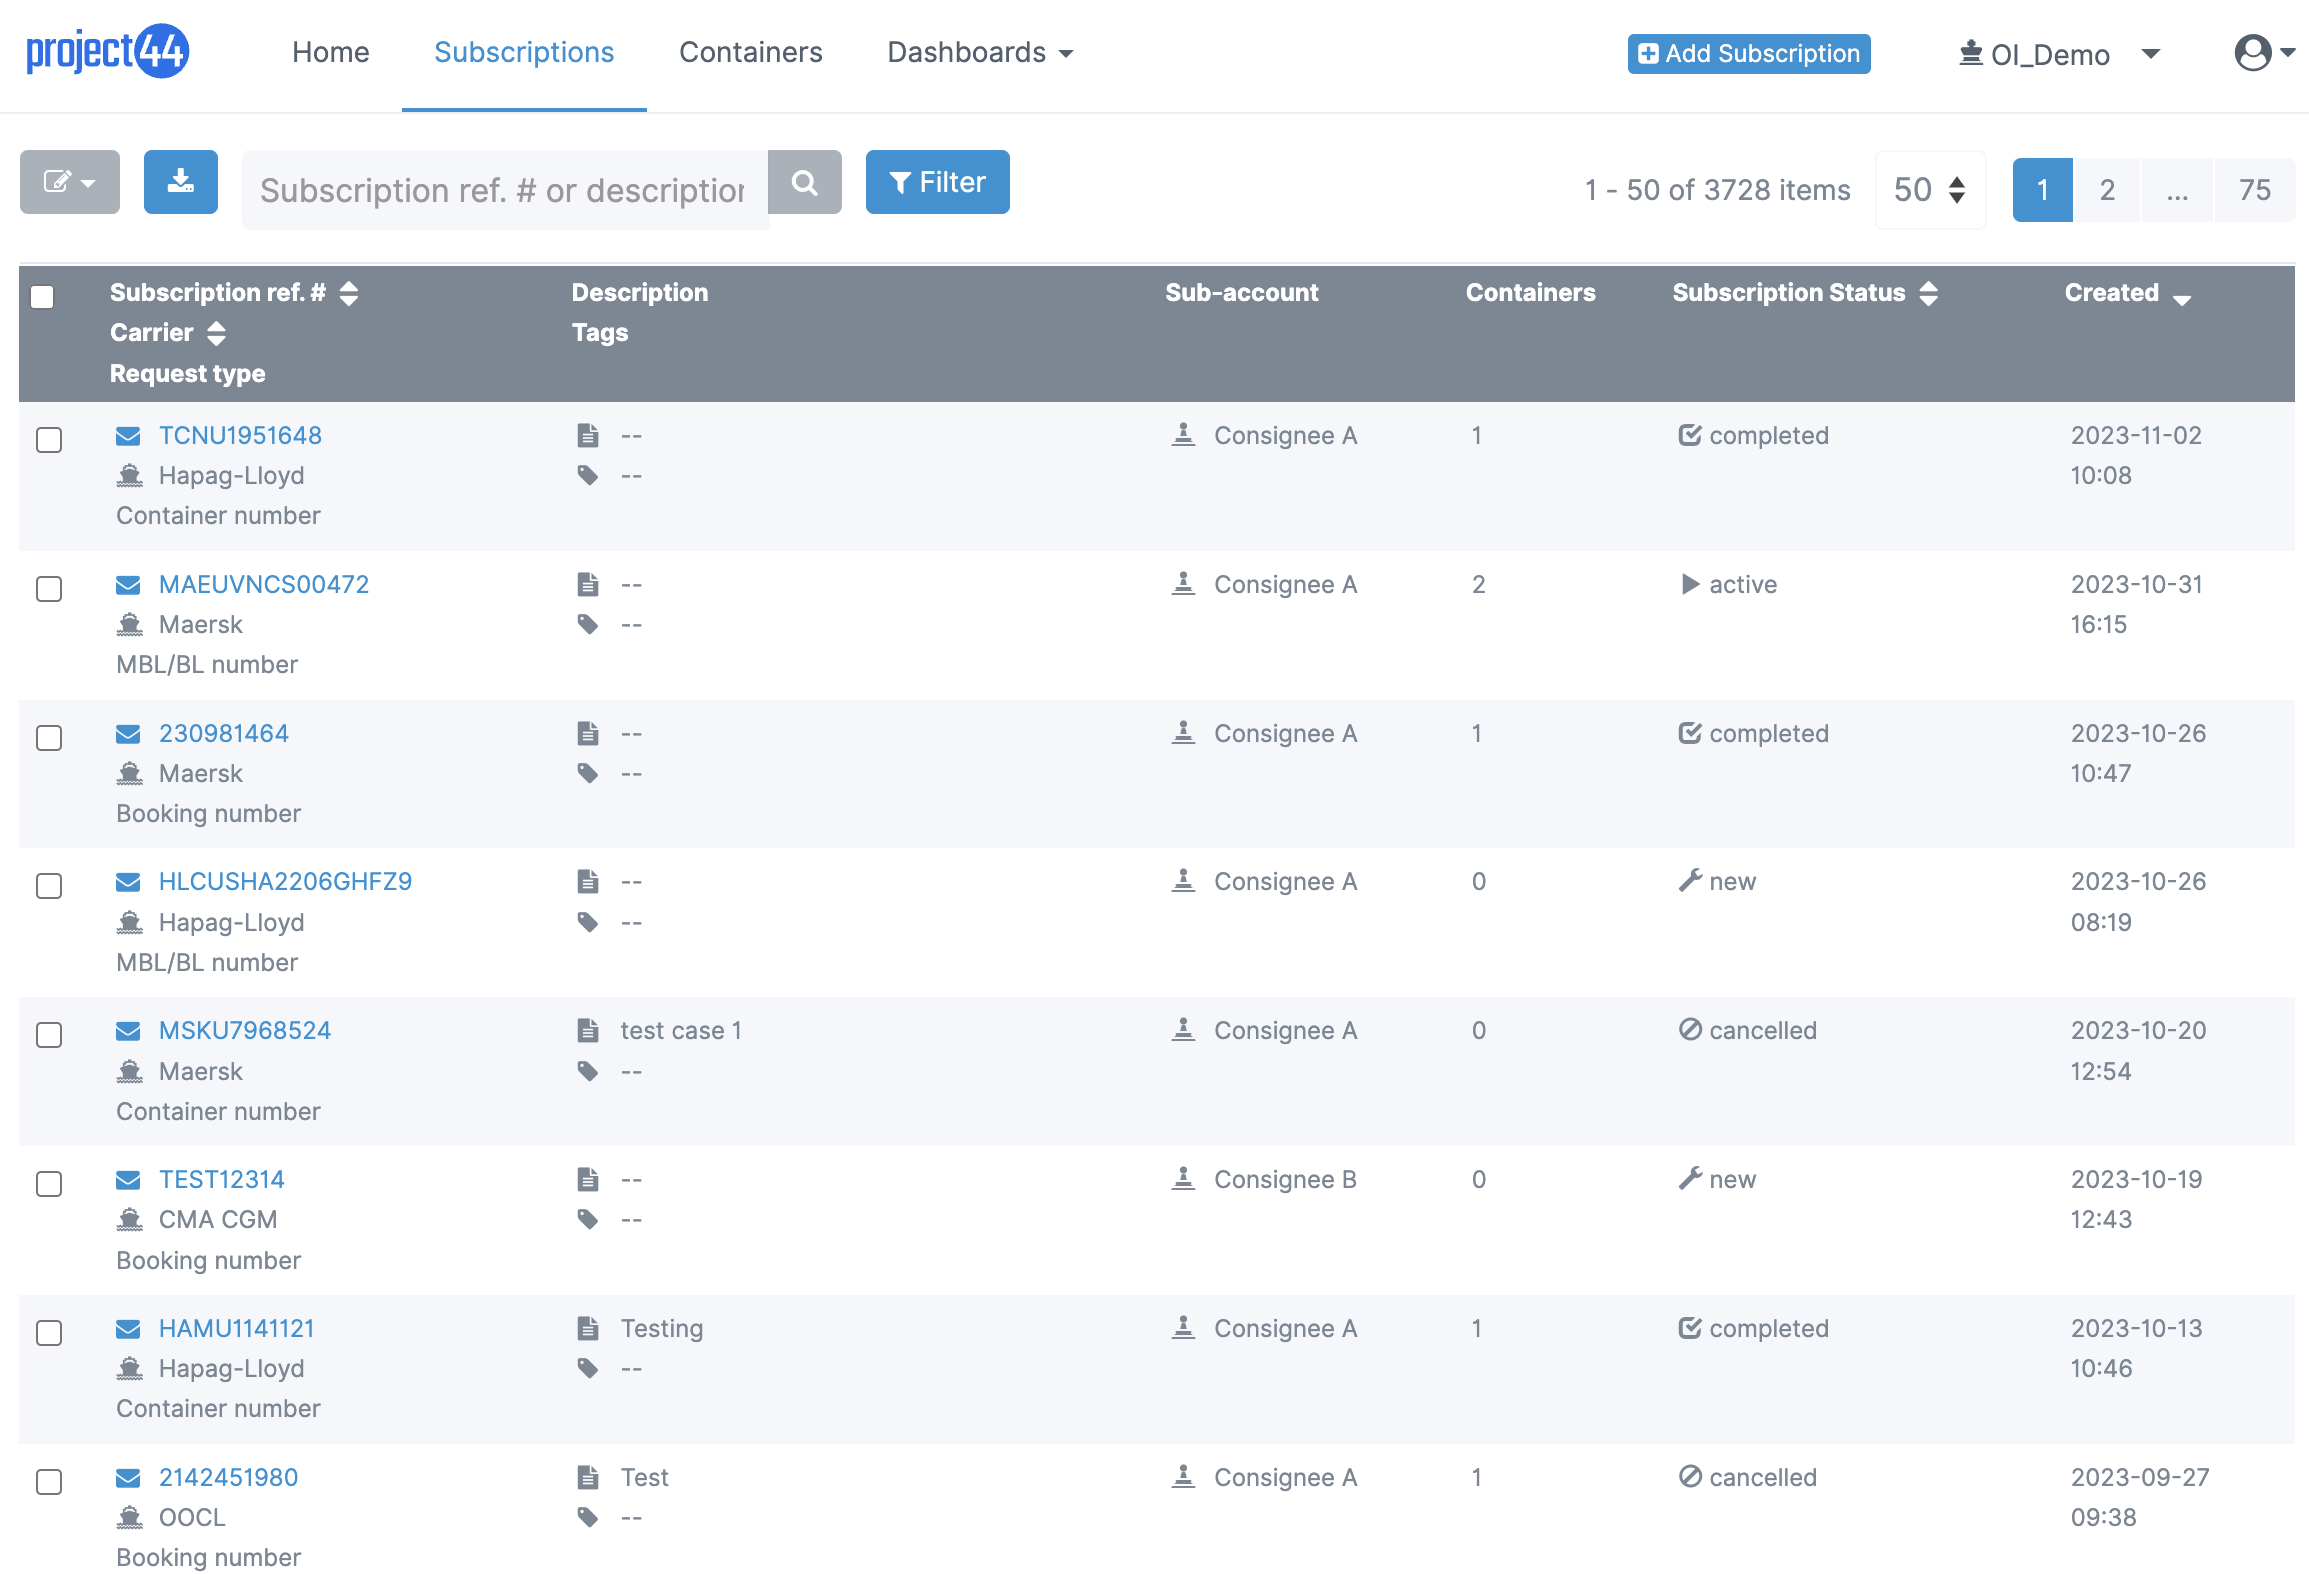Click the completed check icon for TCNU1951648

coord(1690,435)
